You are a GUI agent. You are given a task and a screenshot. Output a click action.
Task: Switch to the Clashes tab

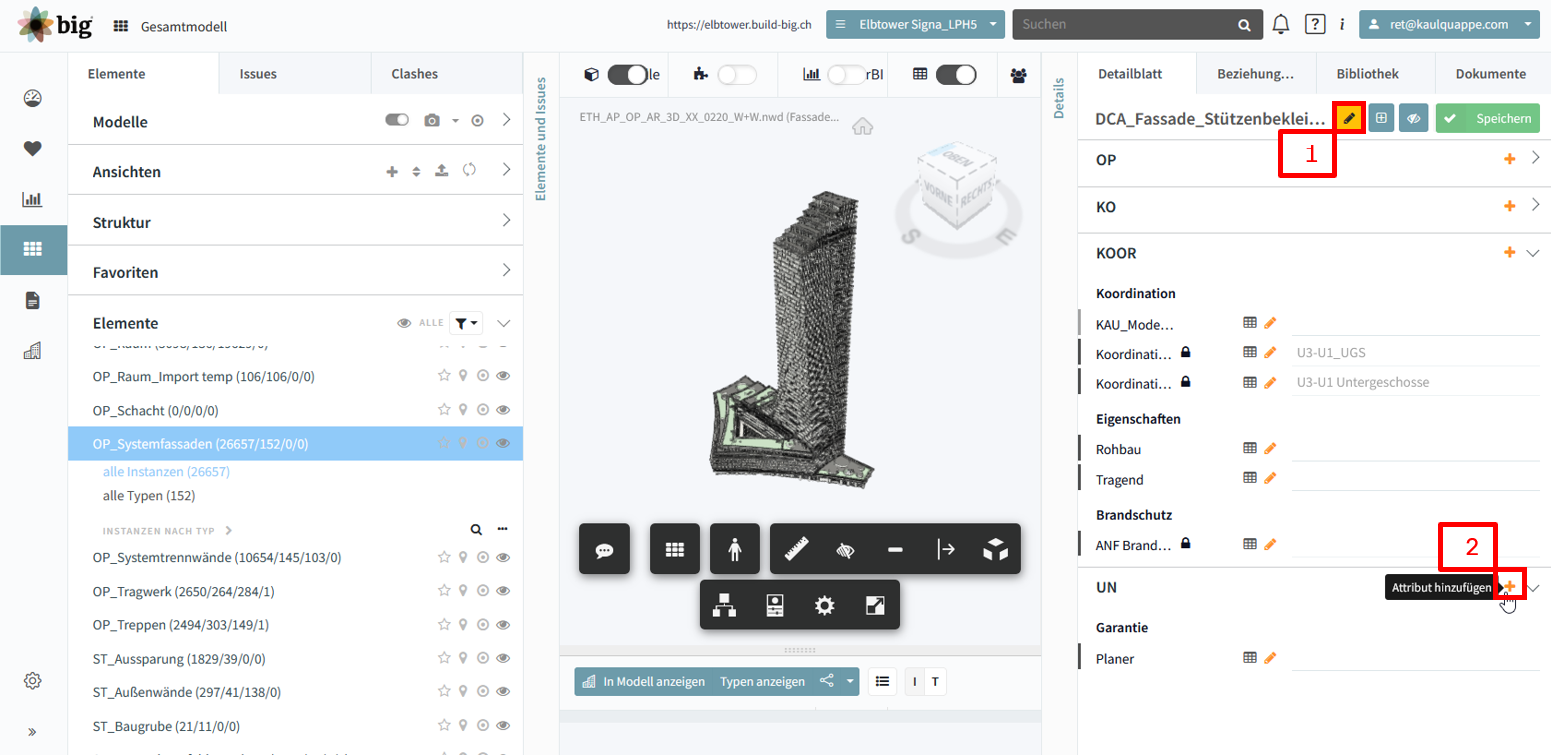[x=414, y=73]
